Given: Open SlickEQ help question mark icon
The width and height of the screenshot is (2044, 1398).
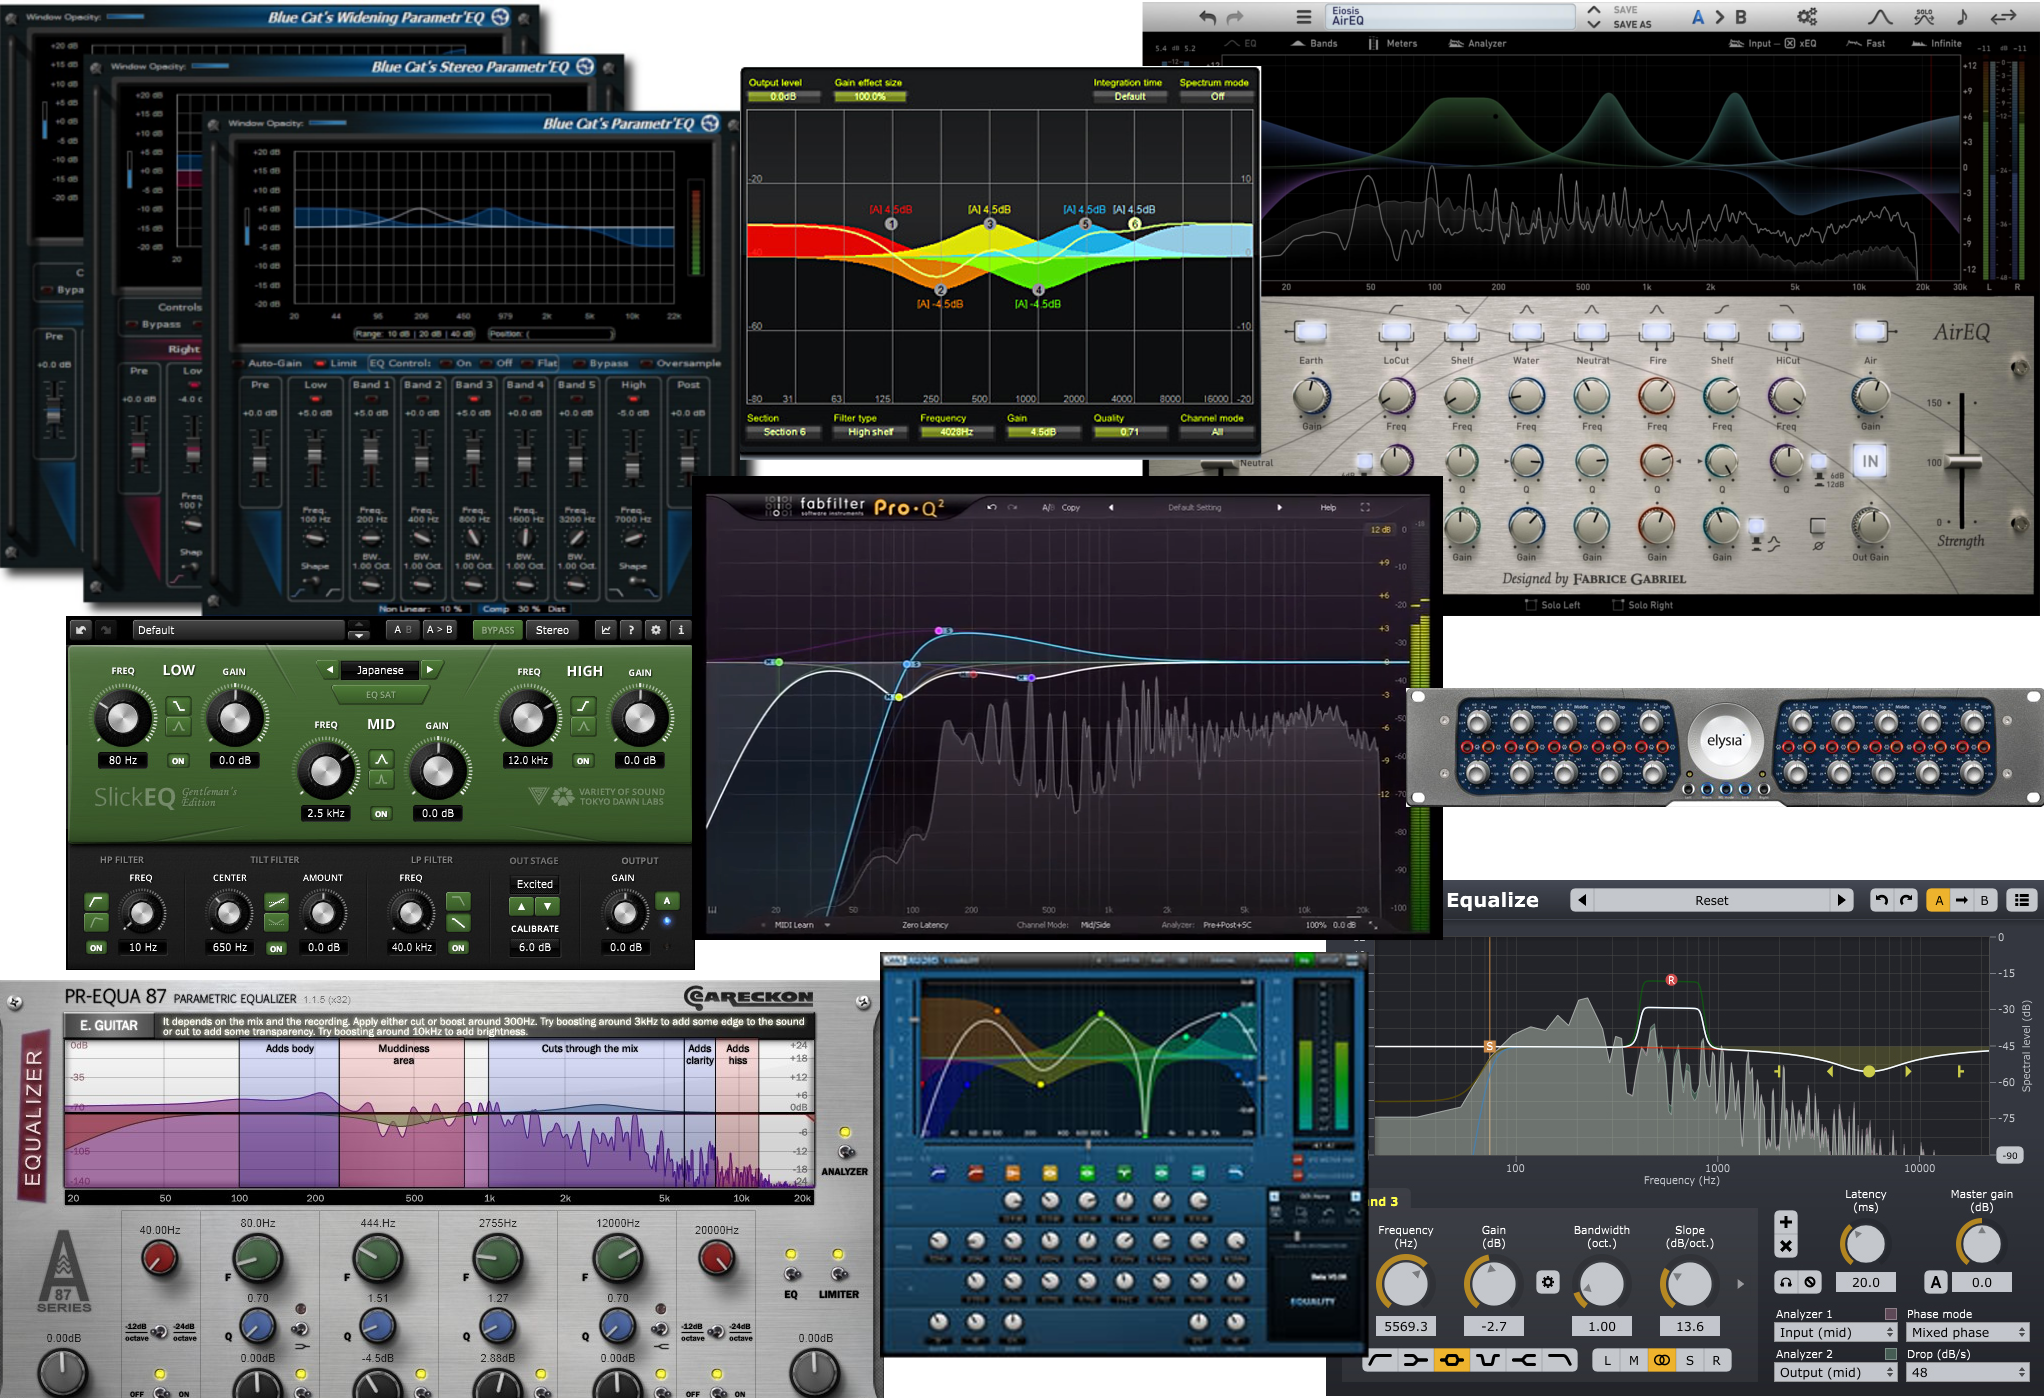Looking at the screenshot, I should [631, 630].
